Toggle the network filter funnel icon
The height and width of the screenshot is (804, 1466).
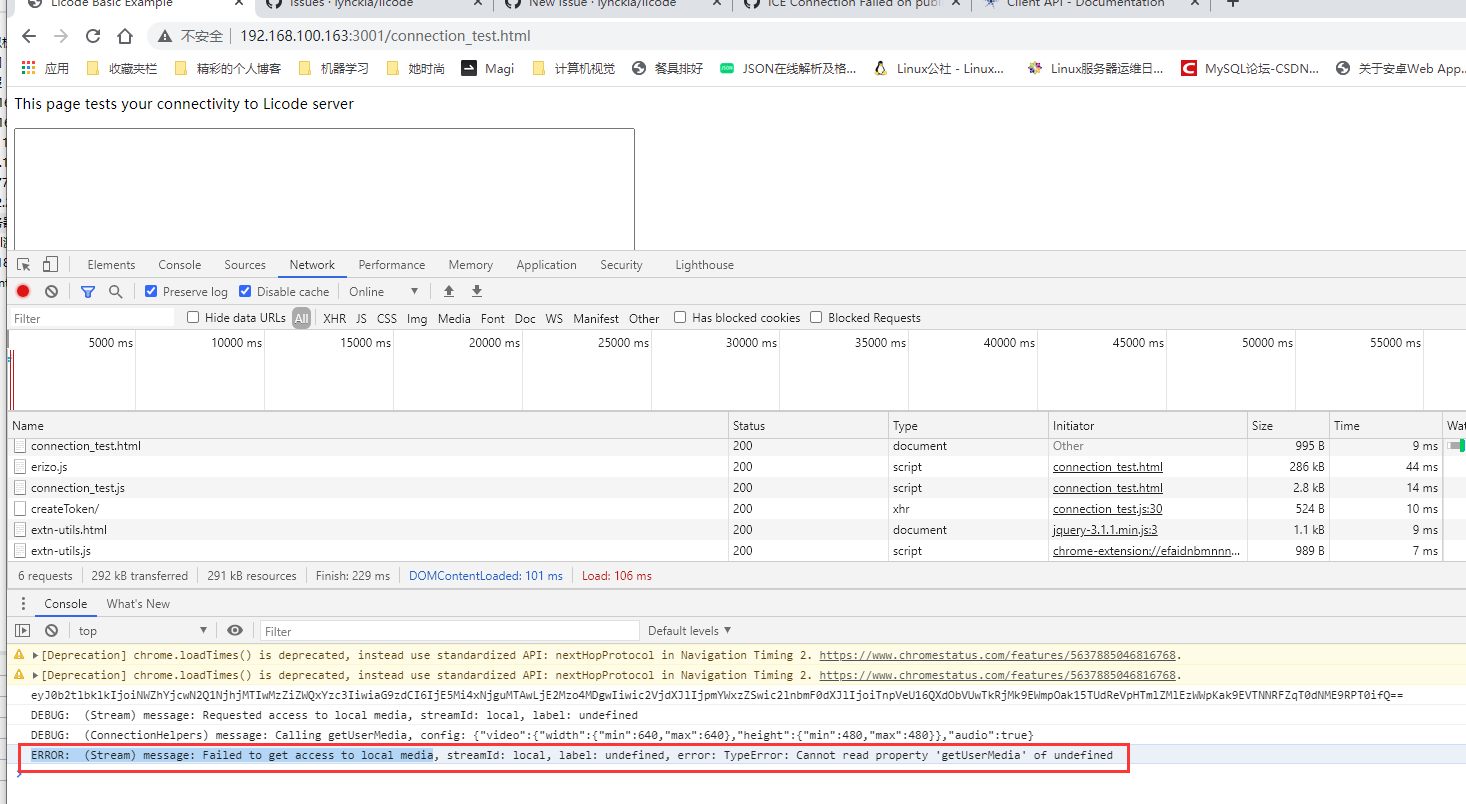(x=88, y=291)
